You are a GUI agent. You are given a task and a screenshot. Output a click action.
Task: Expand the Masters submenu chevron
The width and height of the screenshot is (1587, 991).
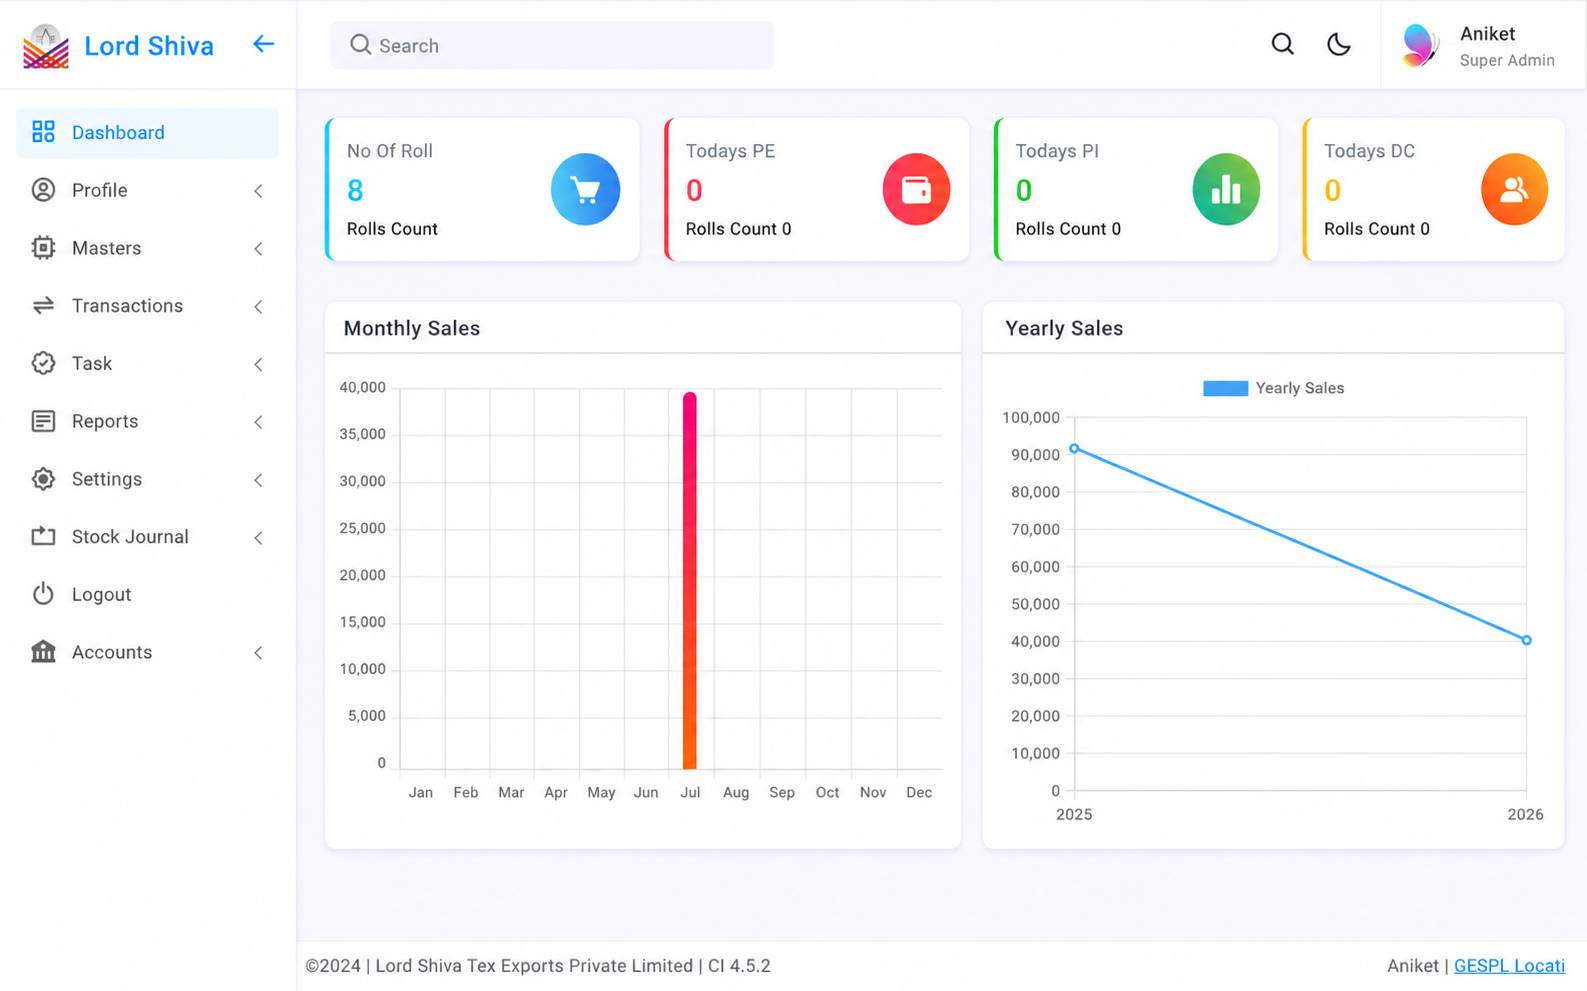(258, 248)
